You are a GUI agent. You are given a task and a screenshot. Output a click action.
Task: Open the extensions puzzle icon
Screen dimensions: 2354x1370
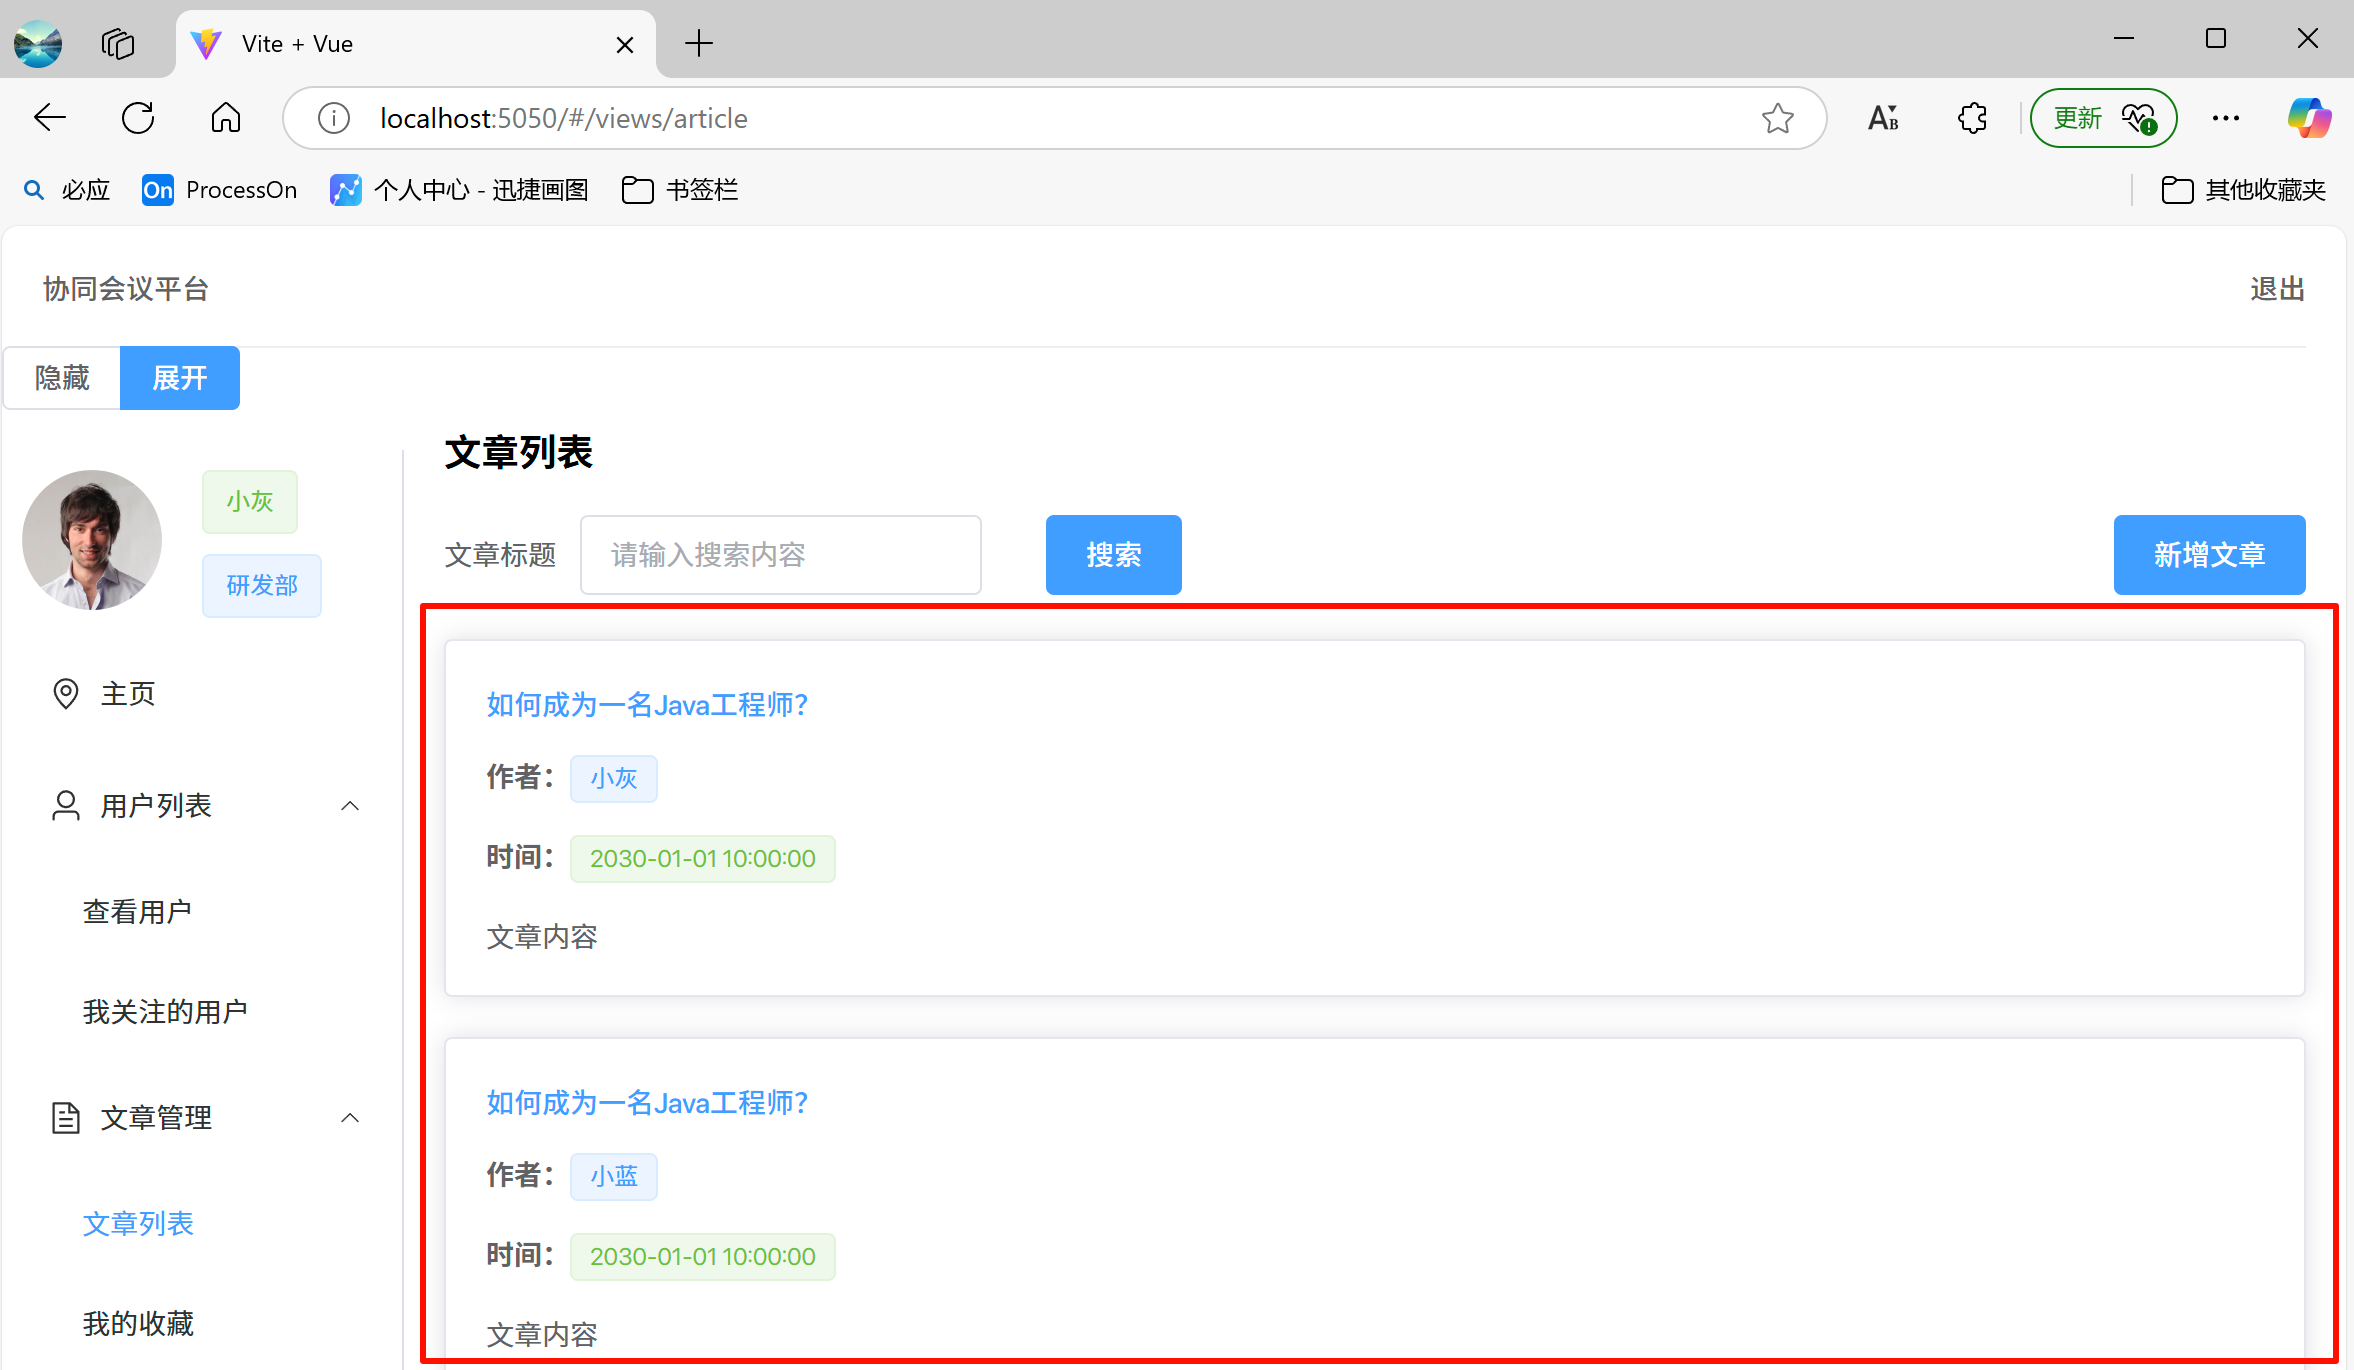coord(1972,118)
